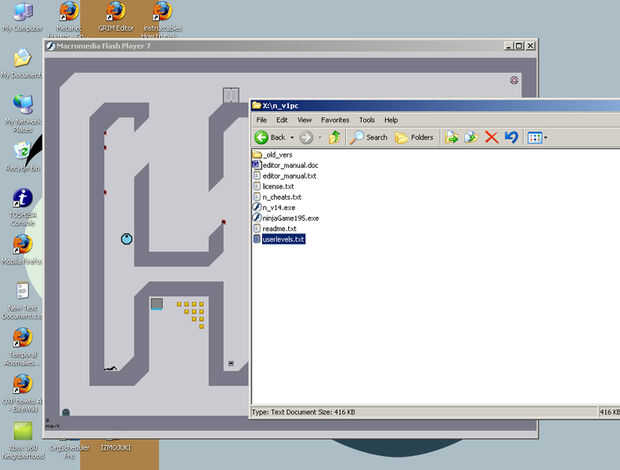Click the gray thwump block in game
620x470 pixels.
(157, 304)
